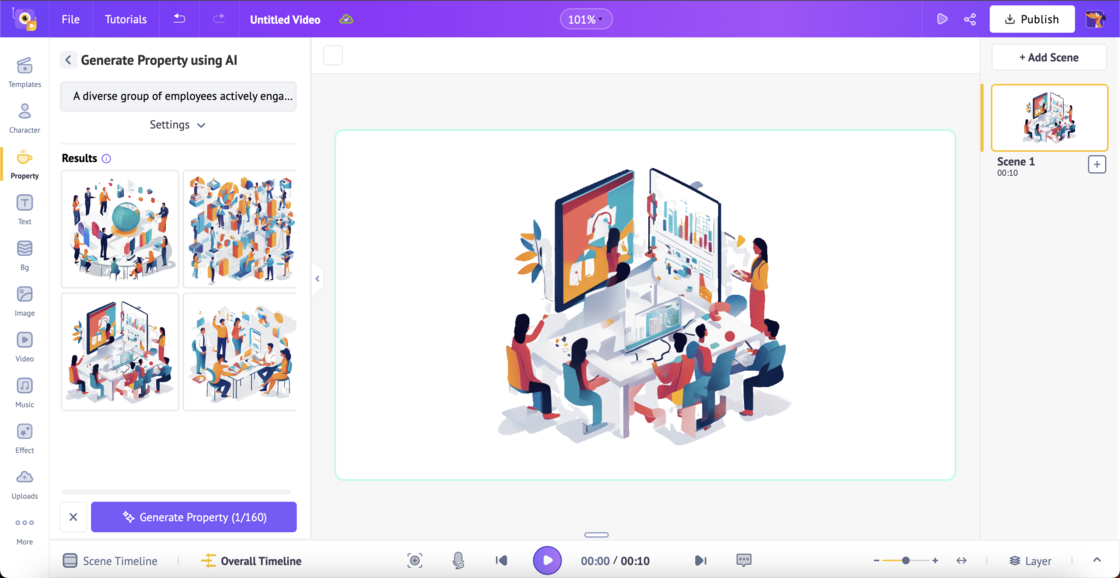
Task: Collapse the Generate Property panel using its chevron
Action: pyautogui.click(x=317, y=279)
